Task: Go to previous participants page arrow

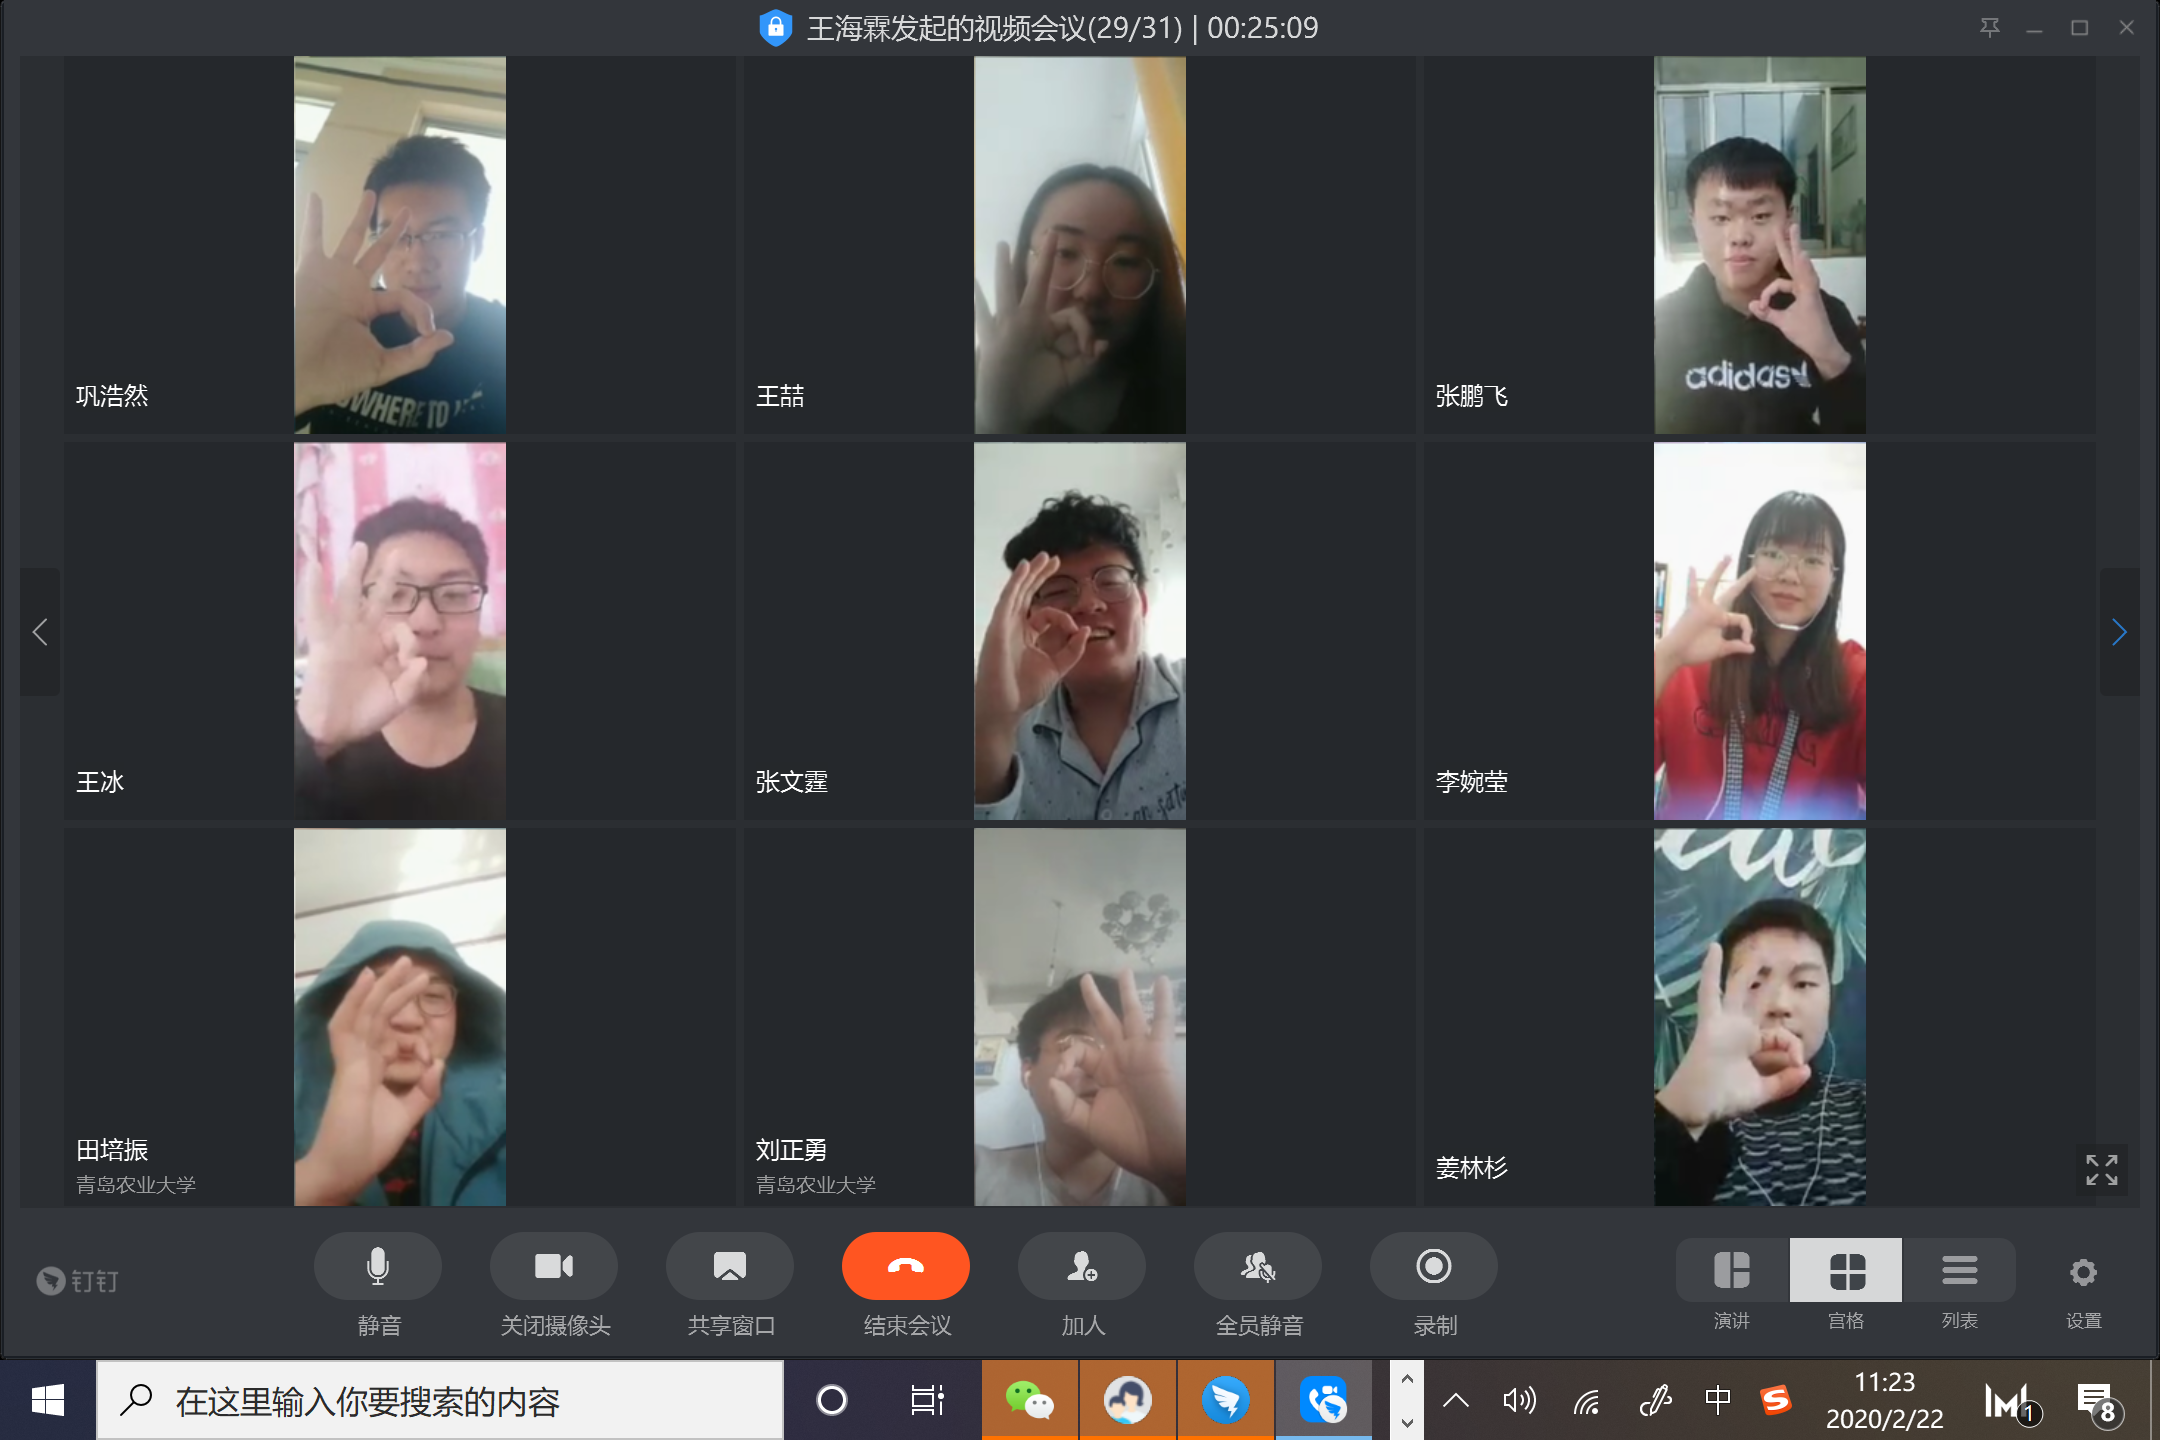Action: (40, 632)
